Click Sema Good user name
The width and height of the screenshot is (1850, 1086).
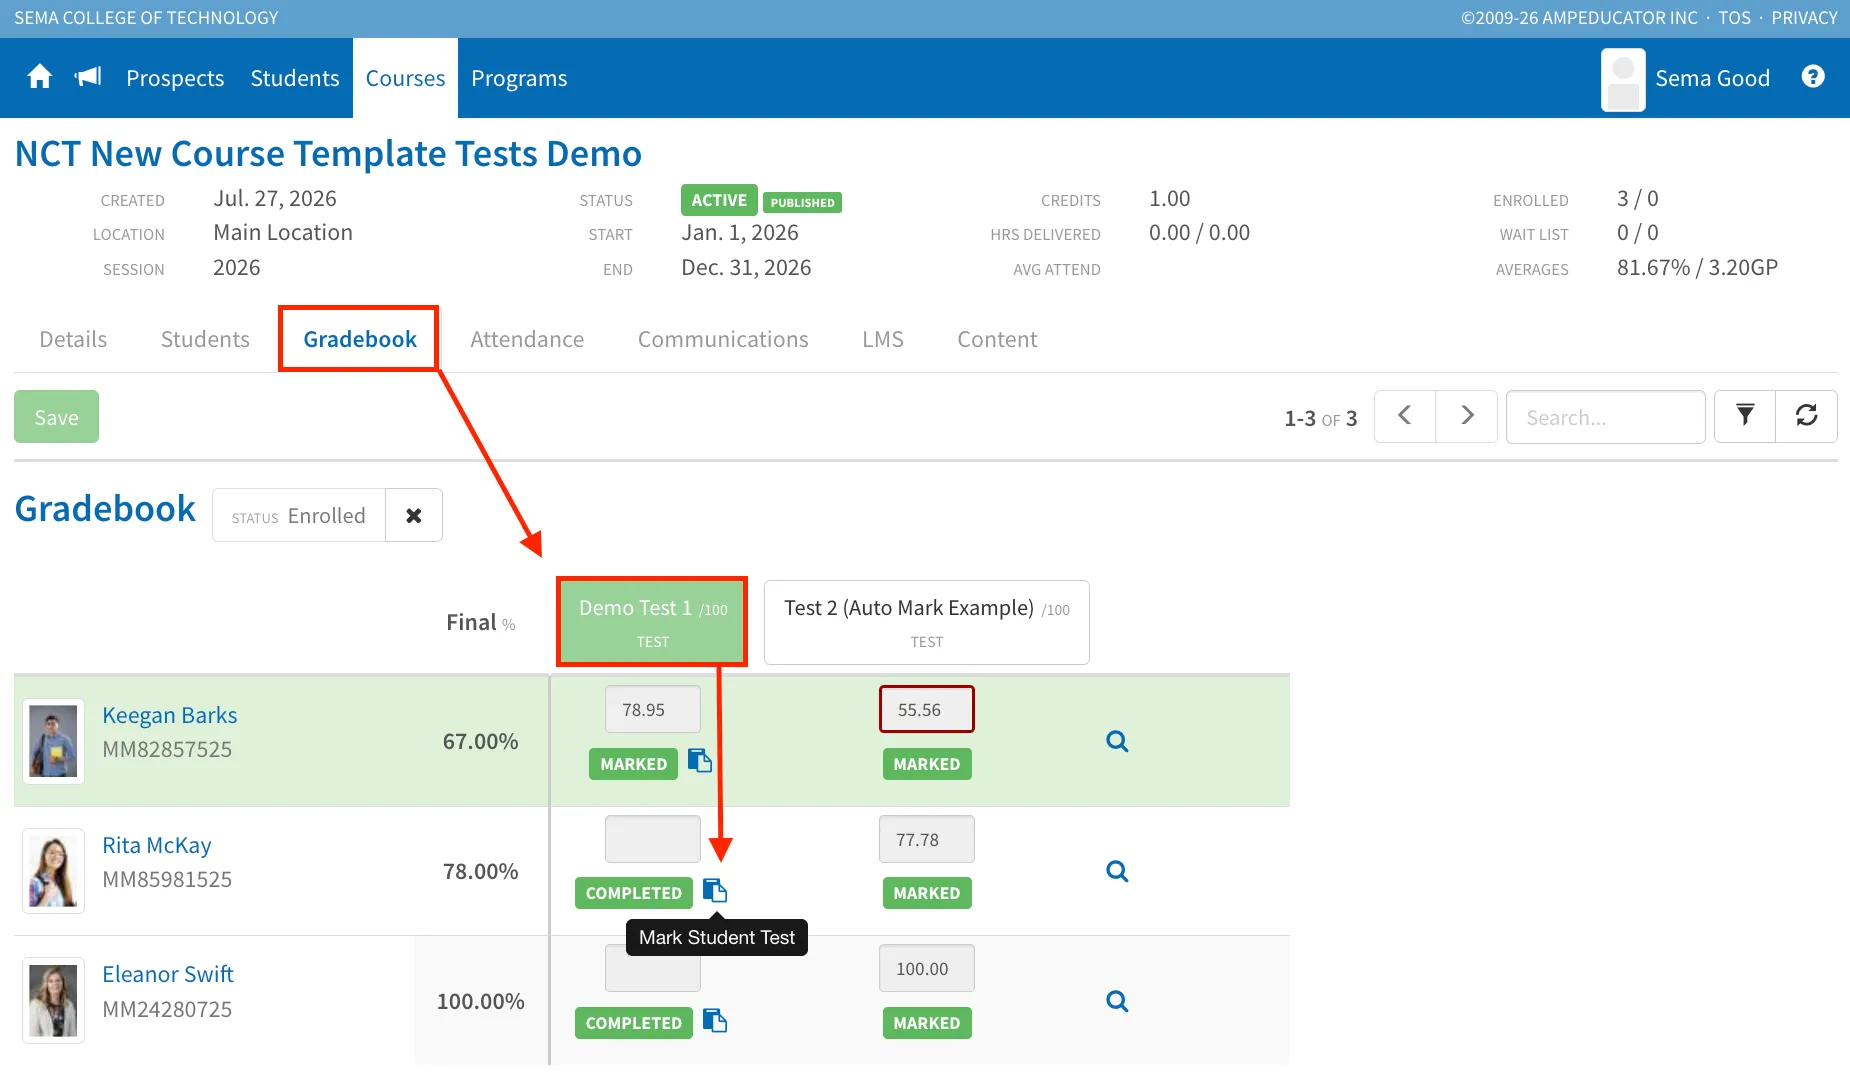[x=1712, y=78]
